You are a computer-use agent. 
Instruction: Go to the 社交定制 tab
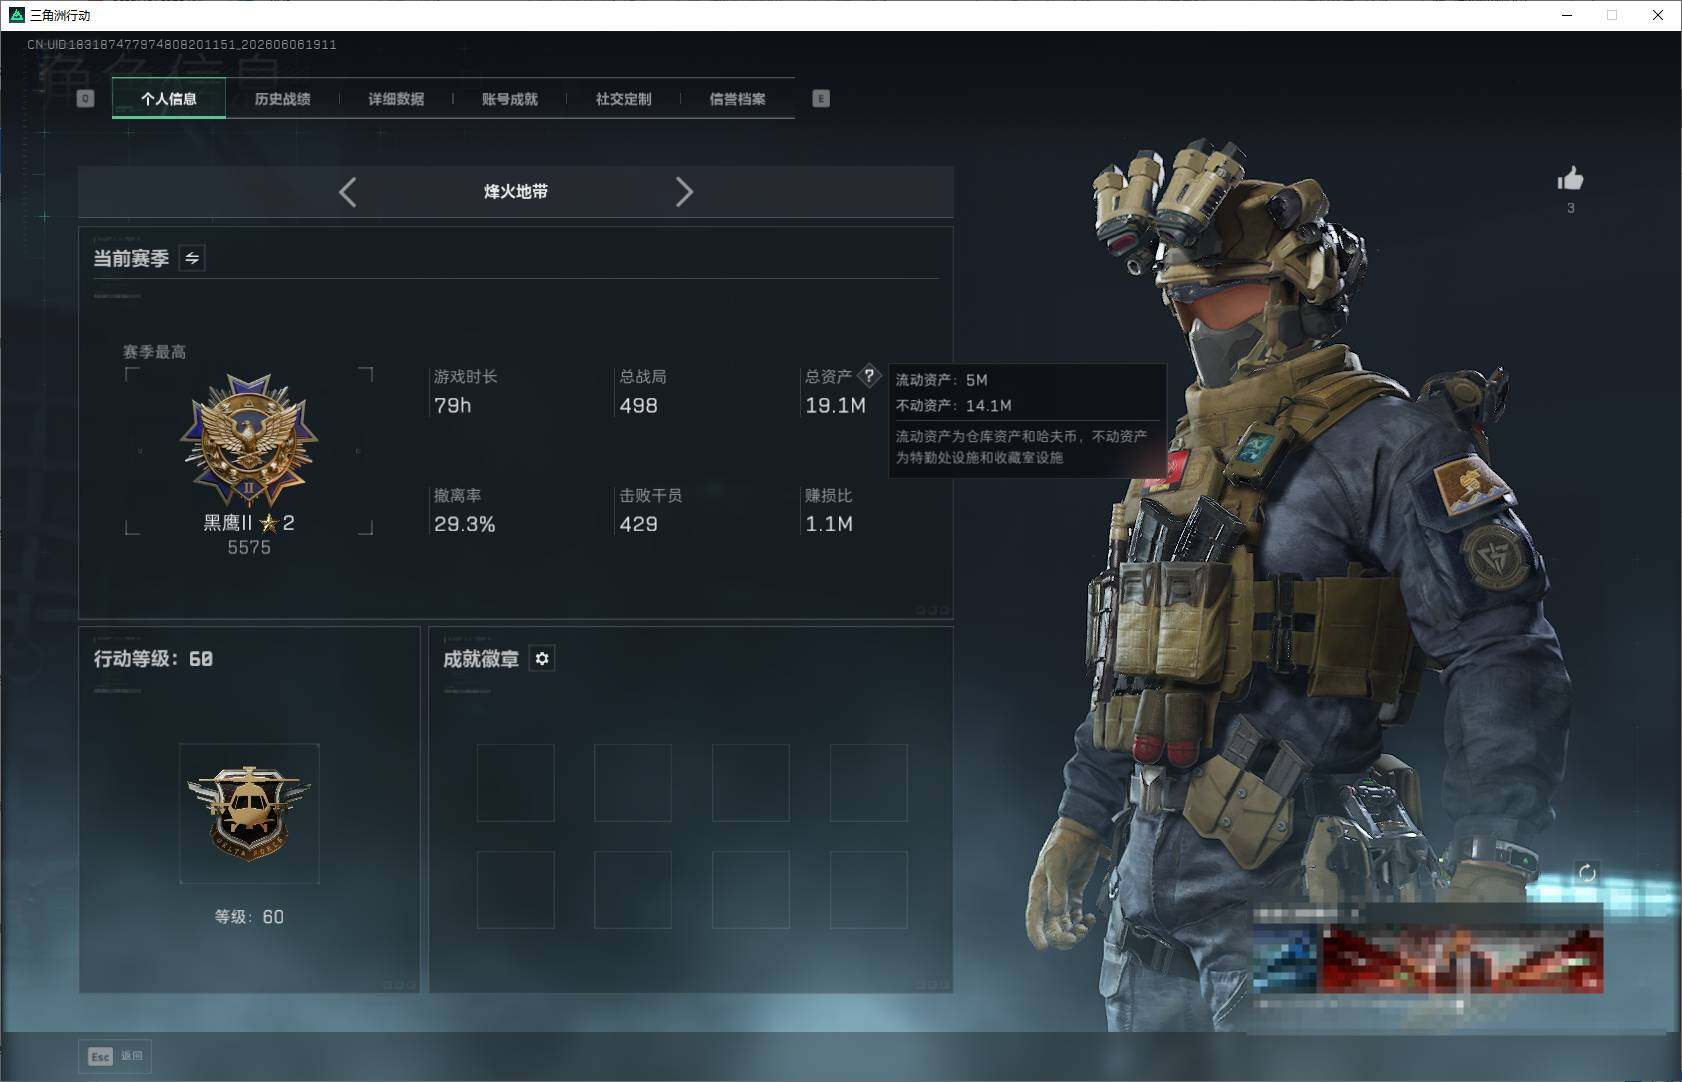pyautogui.click(x=623, y=98)
